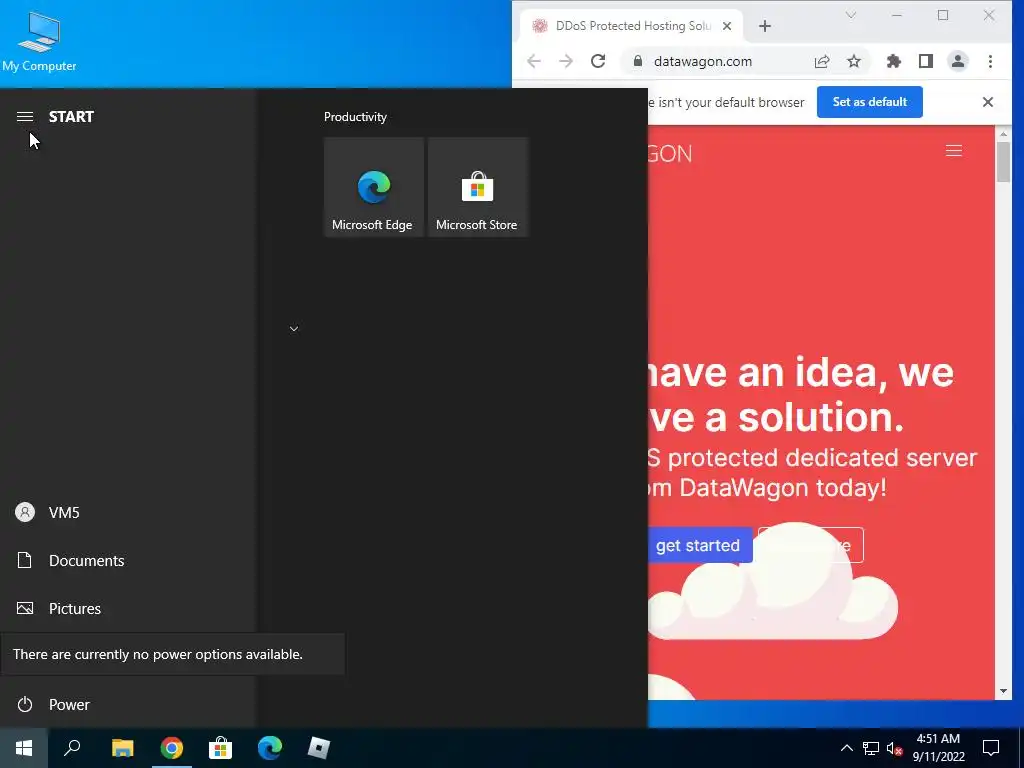Viewport: 1024px width, 768px height.
Task: Launch Edge from the taskbar
Action: (270, 748)
